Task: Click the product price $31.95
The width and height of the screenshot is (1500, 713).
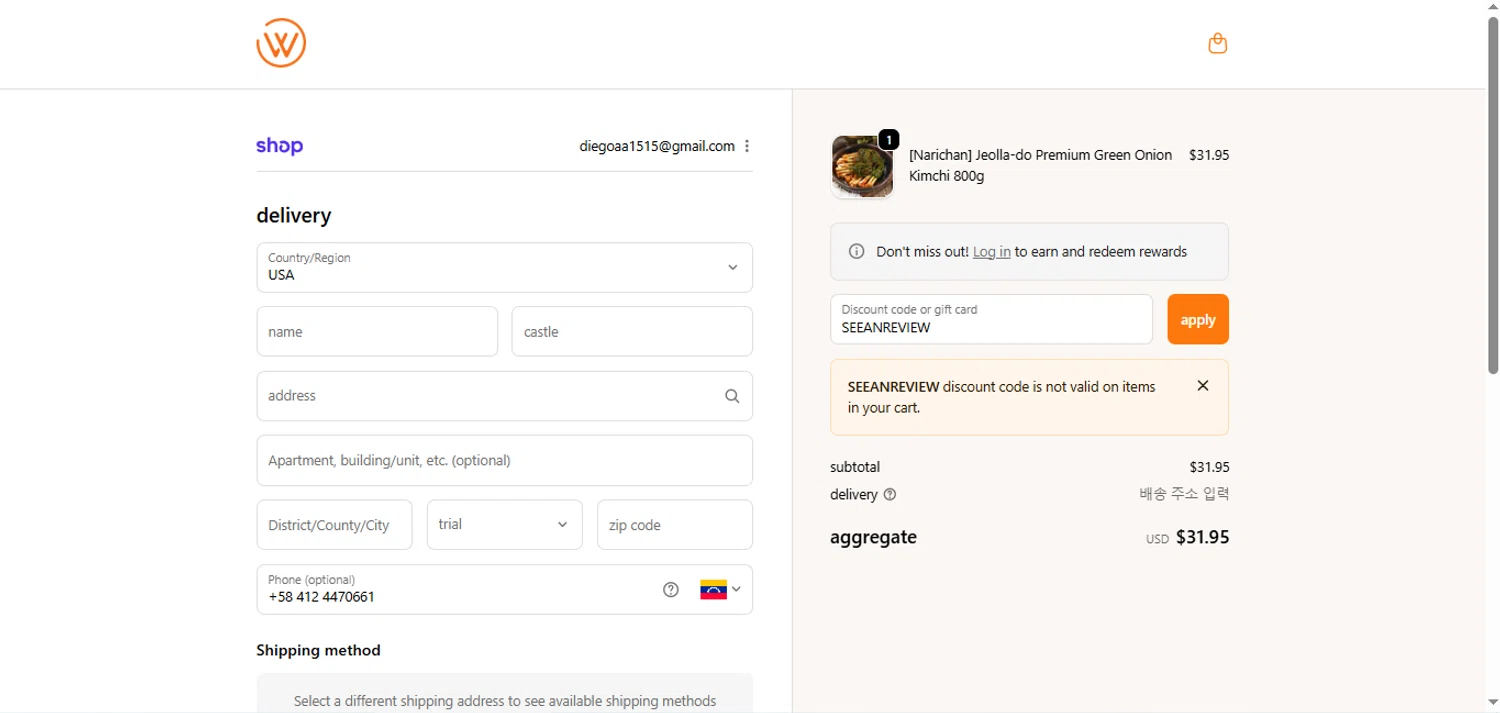Action: [x=1209, y=155]
